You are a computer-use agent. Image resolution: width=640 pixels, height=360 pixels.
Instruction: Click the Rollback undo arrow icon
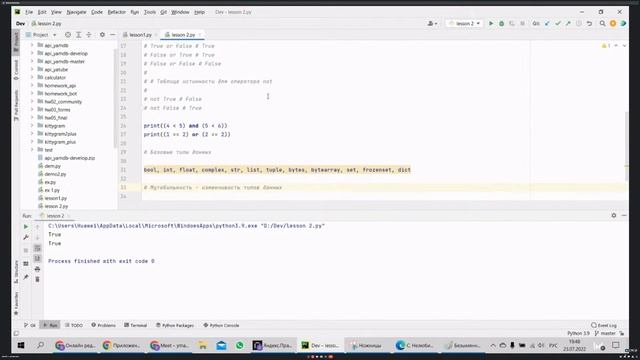[x=589, y=24]
